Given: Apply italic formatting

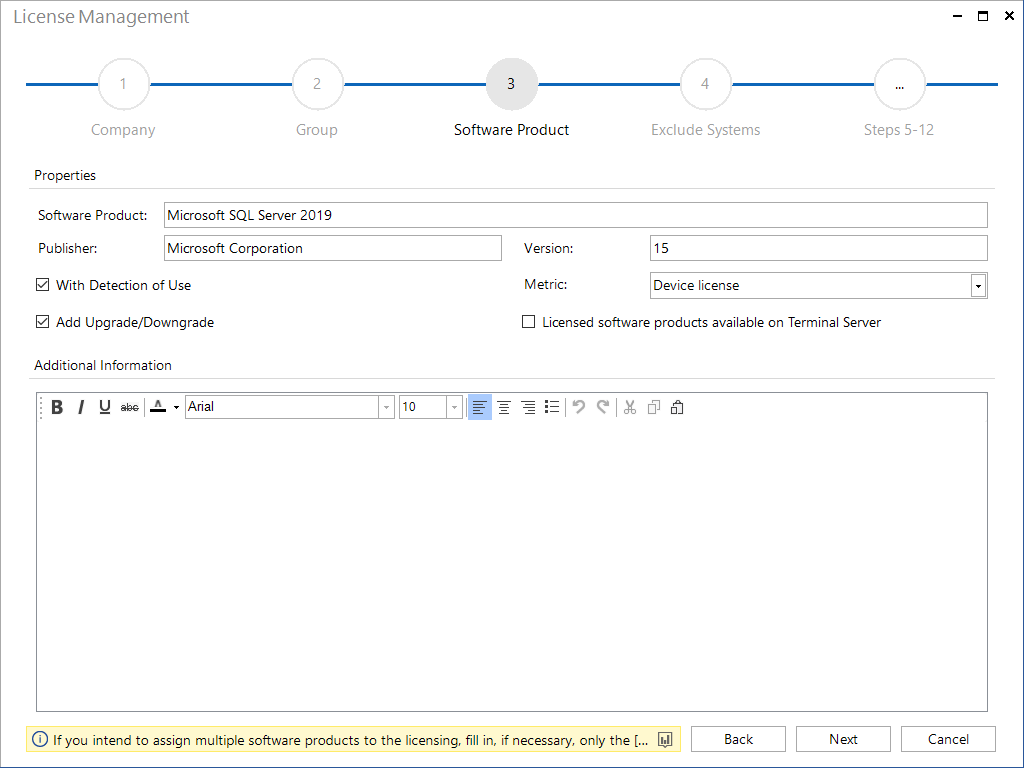Looking at the screenshot, I should (81, 408).
